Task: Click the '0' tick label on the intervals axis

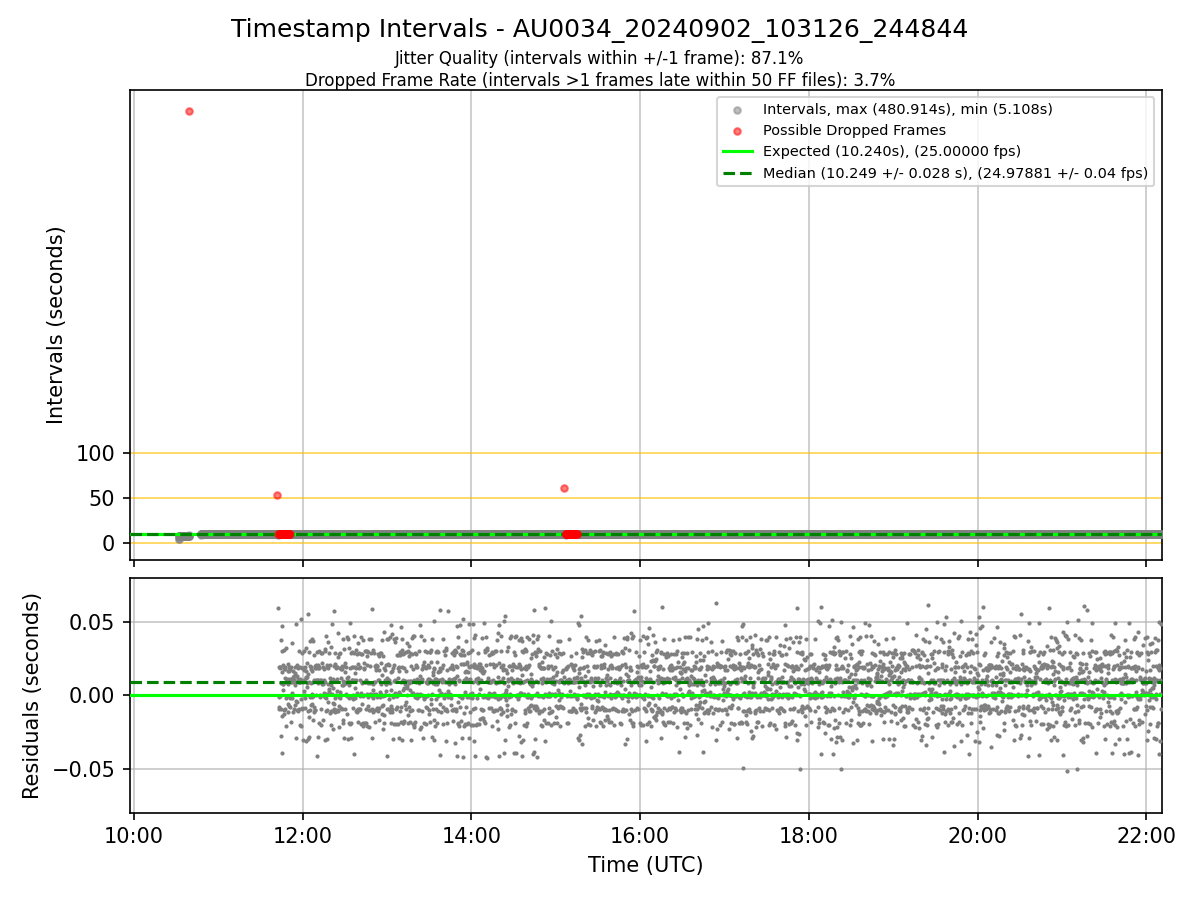Action: (111, 543)
